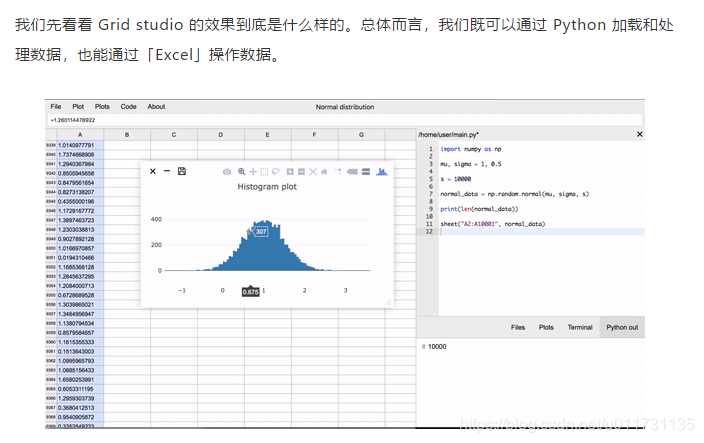The image size is (704, 443).
Task: Open the Plot menu
Action: pyautogui.click(x=78, y=106)
